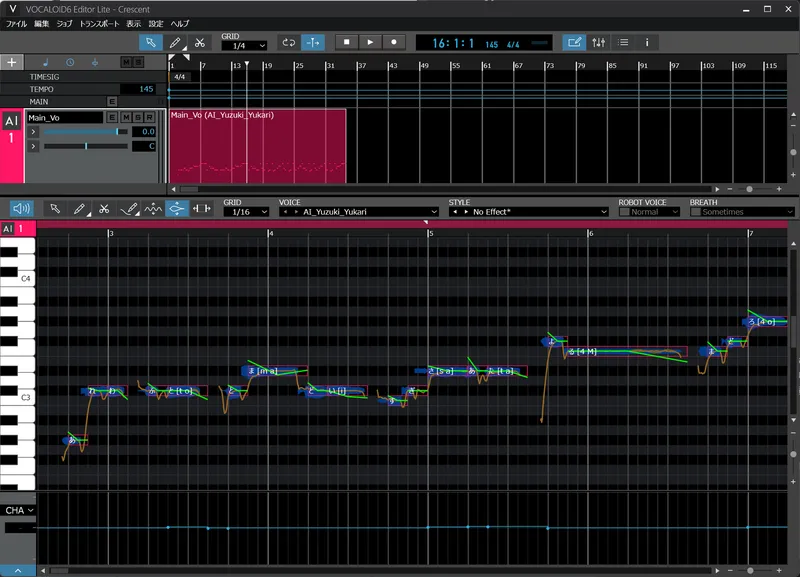Toggle the loop playback icon
Screen dimensions: 800x577
[x=289, y=42]
